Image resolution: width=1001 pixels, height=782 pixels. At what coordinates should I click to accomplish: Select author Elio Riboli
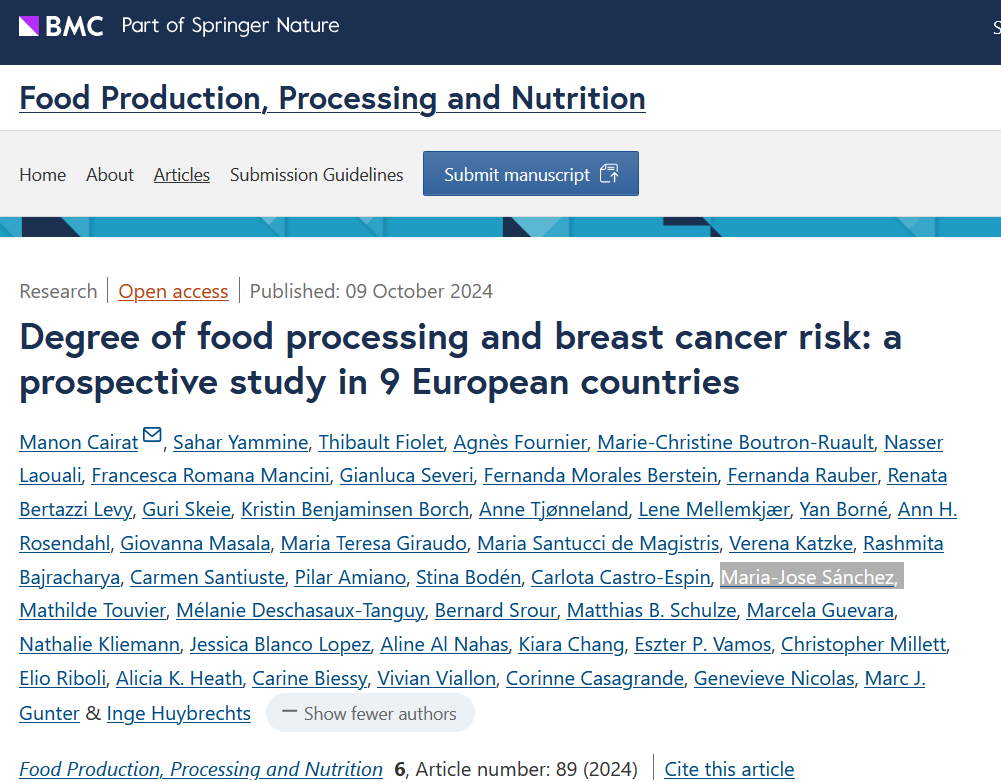[x=63, y=679]
